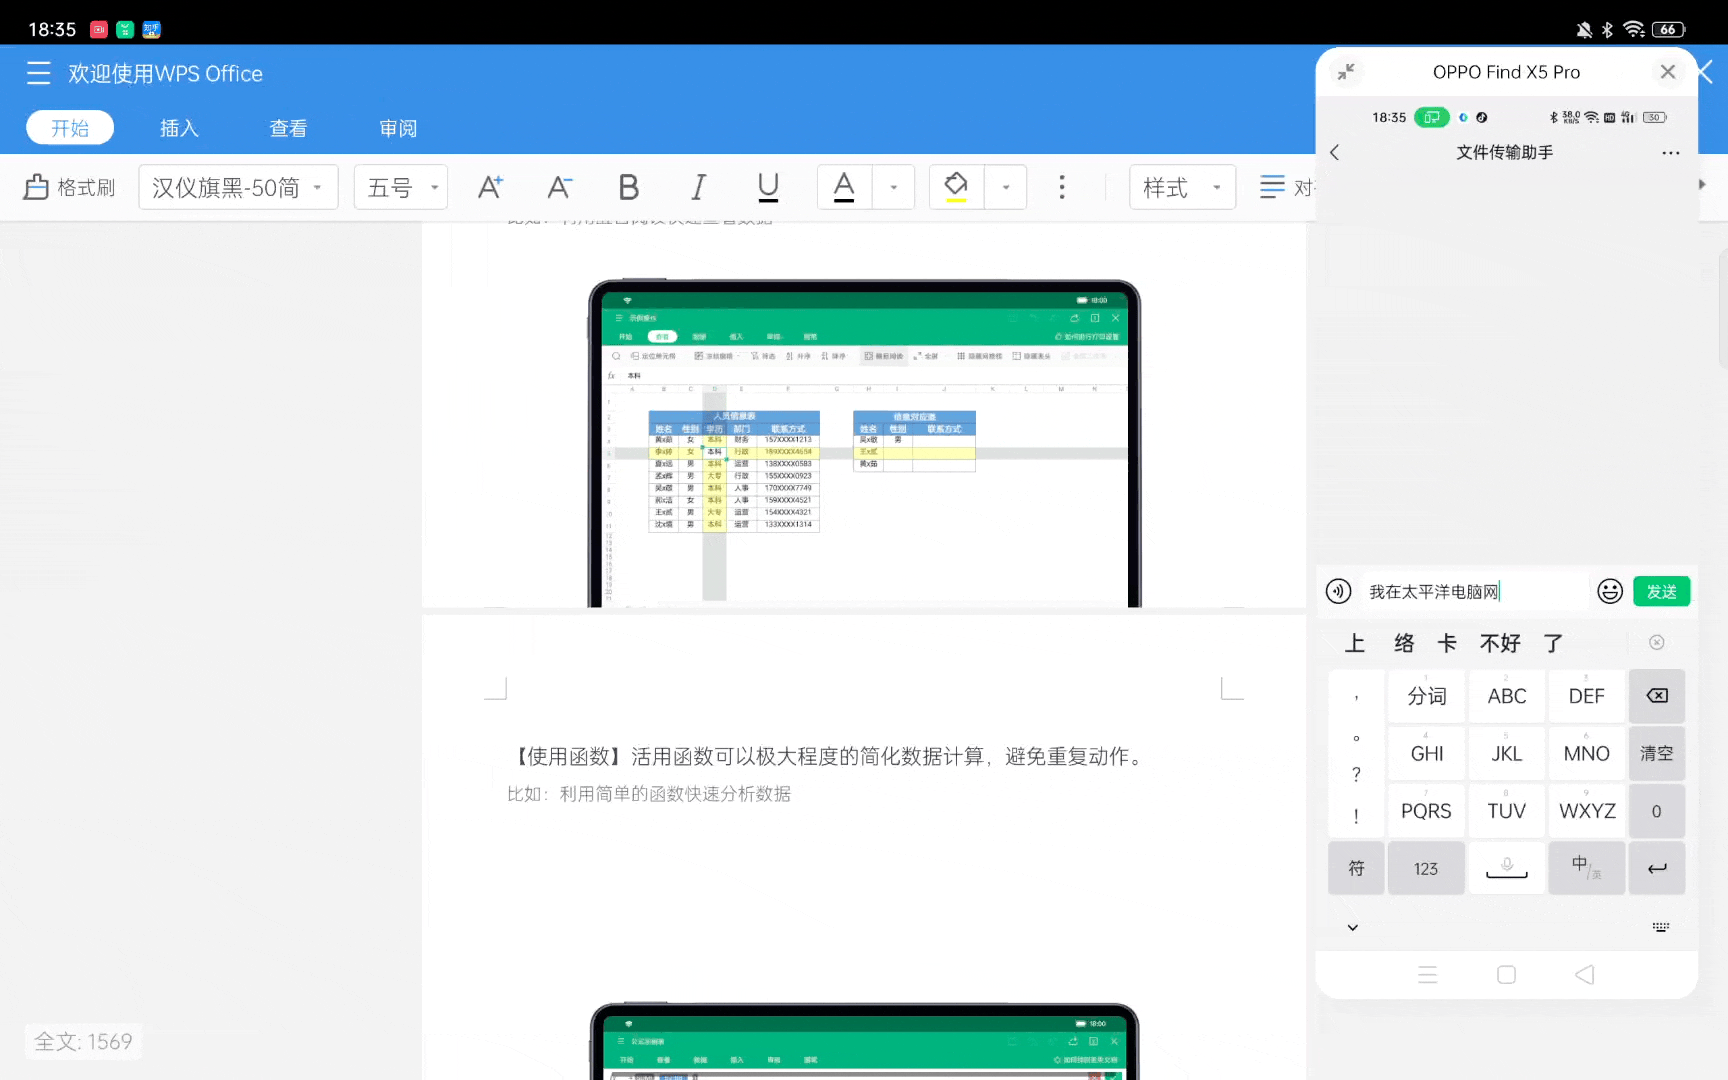Click the 使用函数 paragraph text

click(x=828, y=756)
